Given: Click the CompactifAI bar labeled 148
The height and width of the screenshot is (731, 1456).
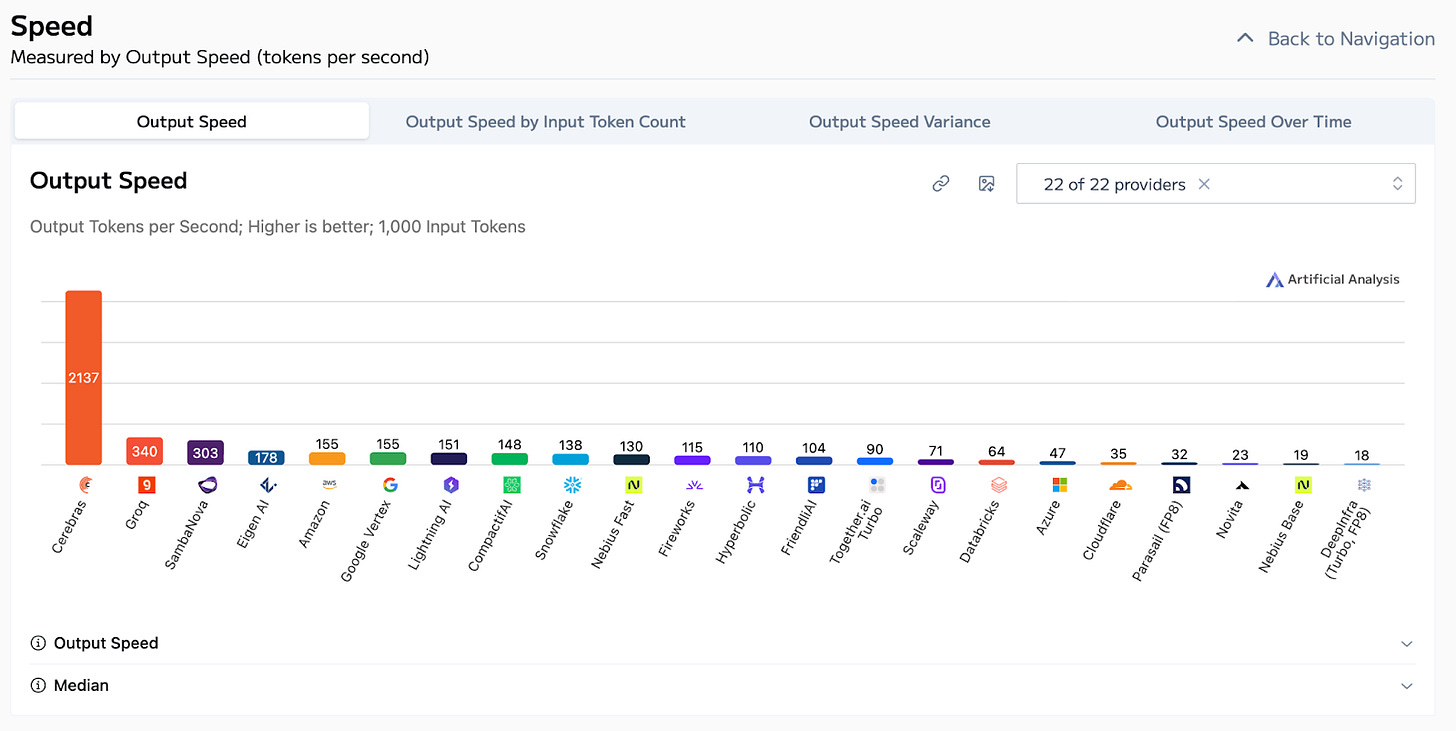Looking at the screenshot, I should tap(511, 459).
